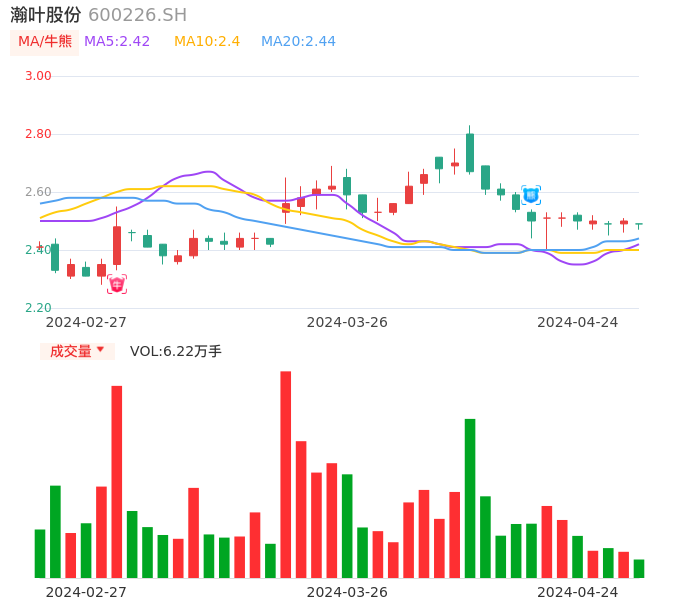Click the last green volume bar on the right
This screenshot has width=686, height=606.
tap(639, 568)
